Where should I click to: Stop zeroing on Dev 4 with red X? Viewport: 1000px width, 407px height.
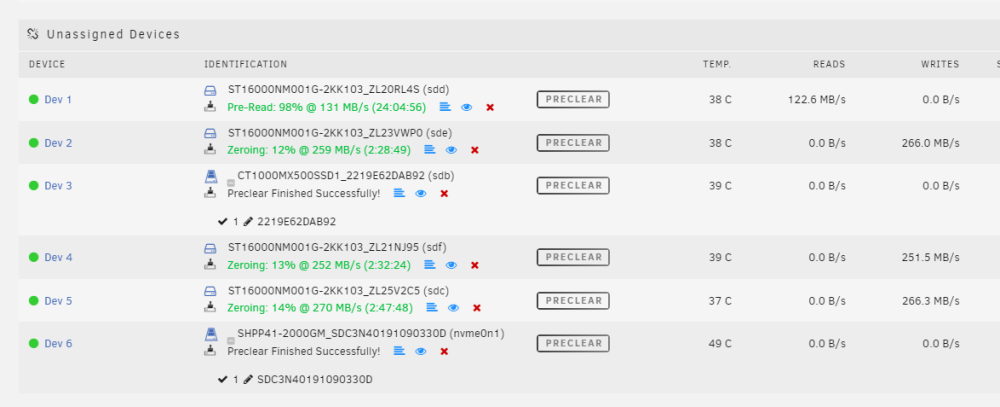(474, 265)
